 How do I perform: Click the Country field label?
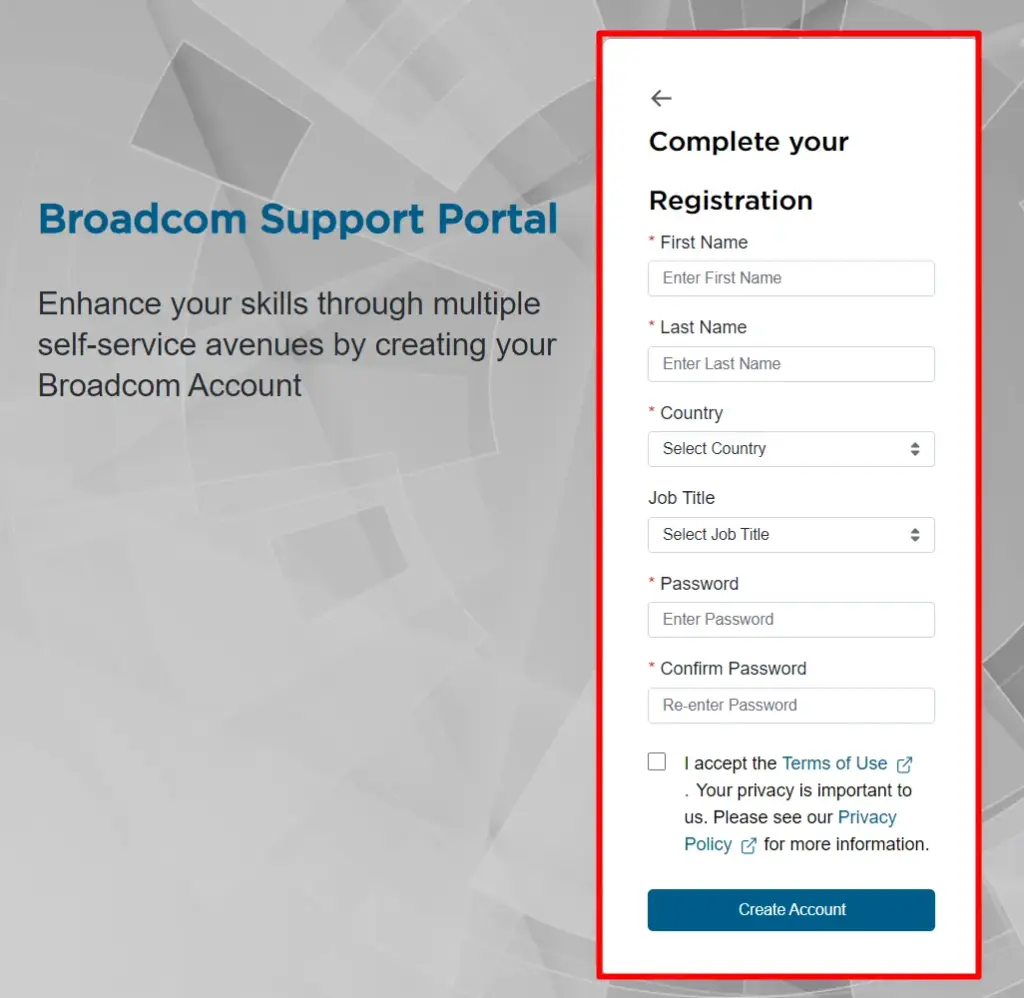691,413
